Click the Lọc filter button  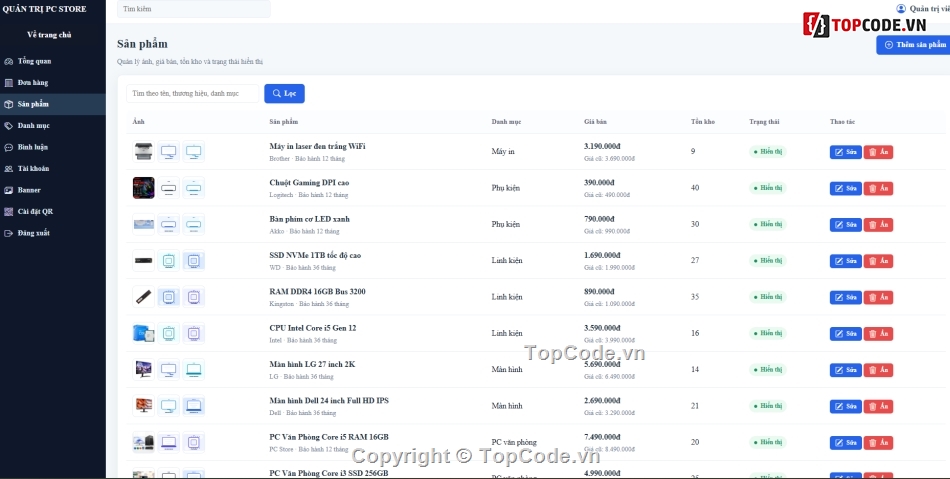[x=284, y=93]
